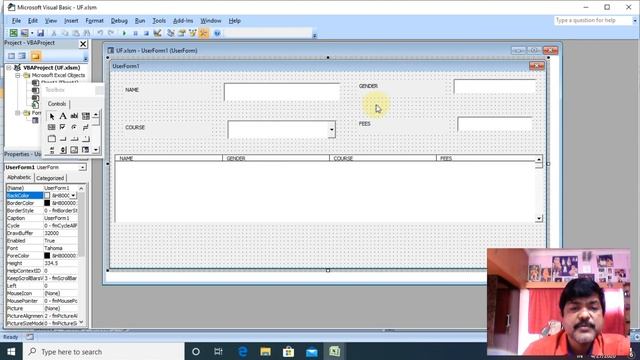Close the Project - VBAProject panel
640x360 pixels.
[83, 44]
